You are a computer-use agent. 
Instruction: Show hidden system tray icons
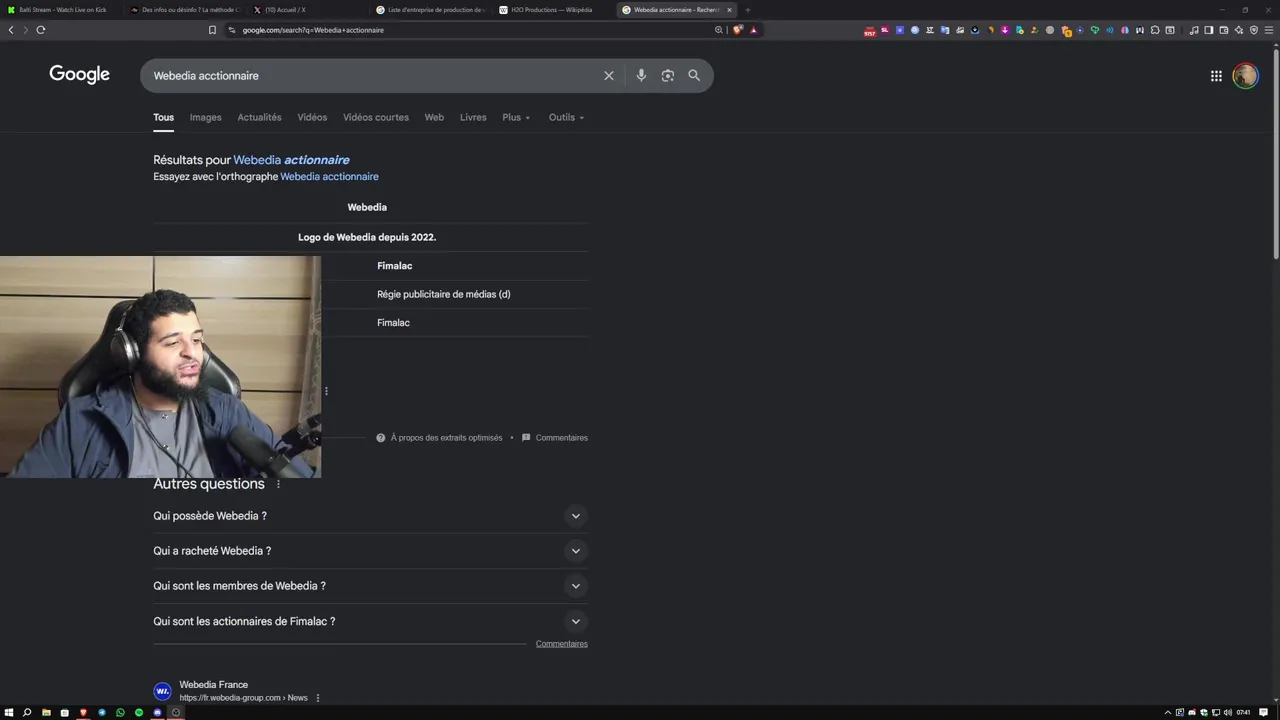tap(1167, 713)
